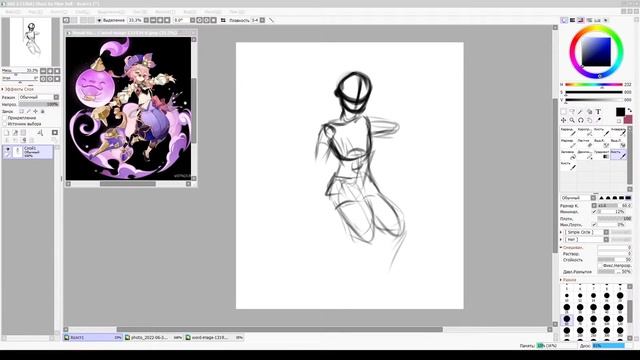
Task: Click zoom out button in navigator panel
Action: pos(43,71)
